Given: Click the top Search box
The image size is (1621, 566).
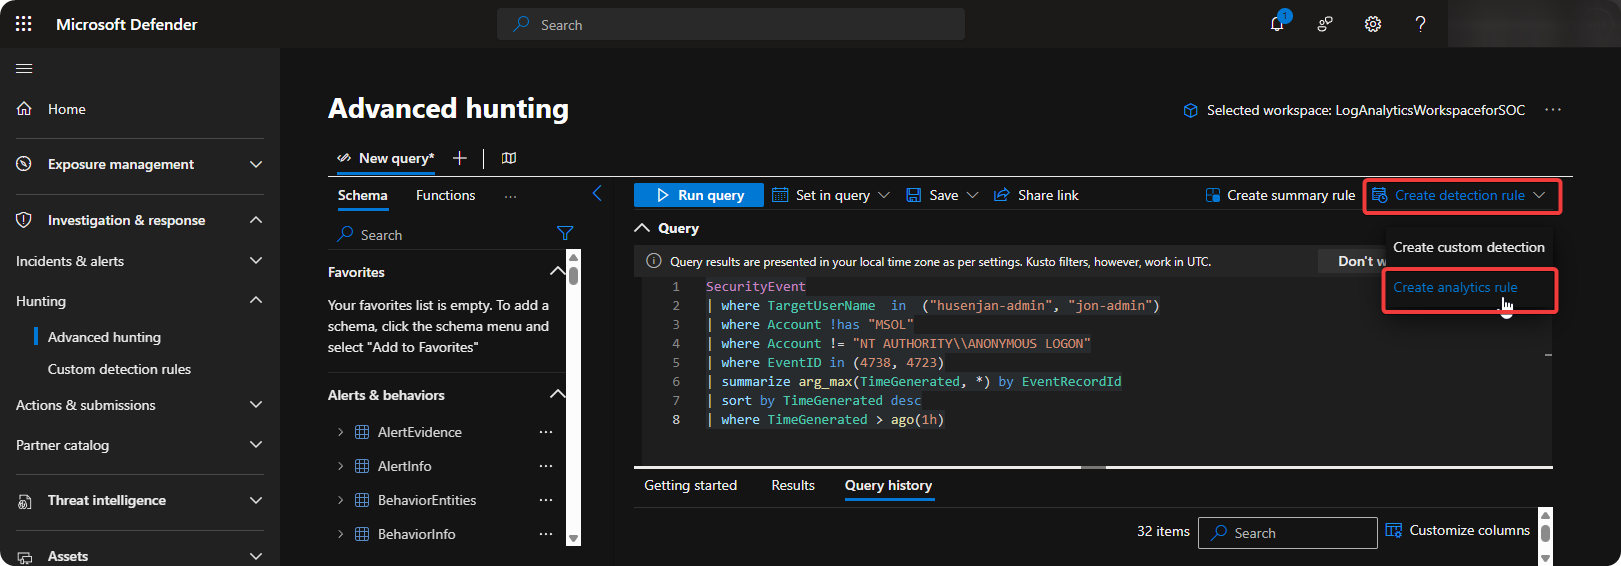Looking at the screenshot, I should [x=731, y=25].
